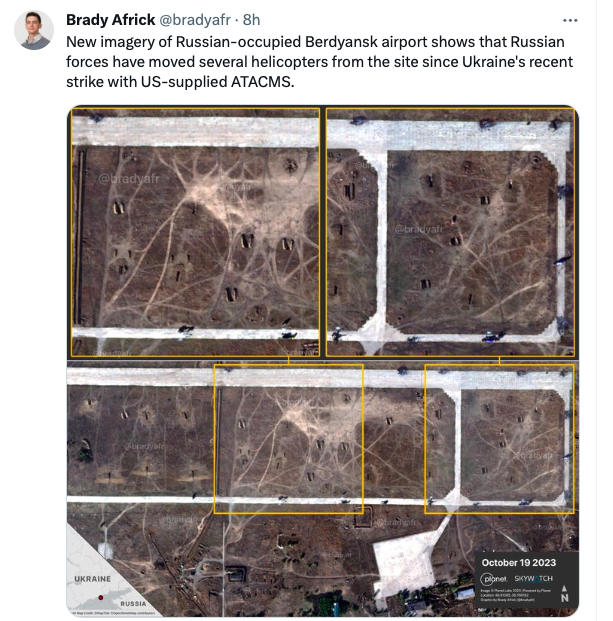Click the Brady Africk display name
This screenshot has height=621, width=613.
pyautogui.click(x=110, y=20)
